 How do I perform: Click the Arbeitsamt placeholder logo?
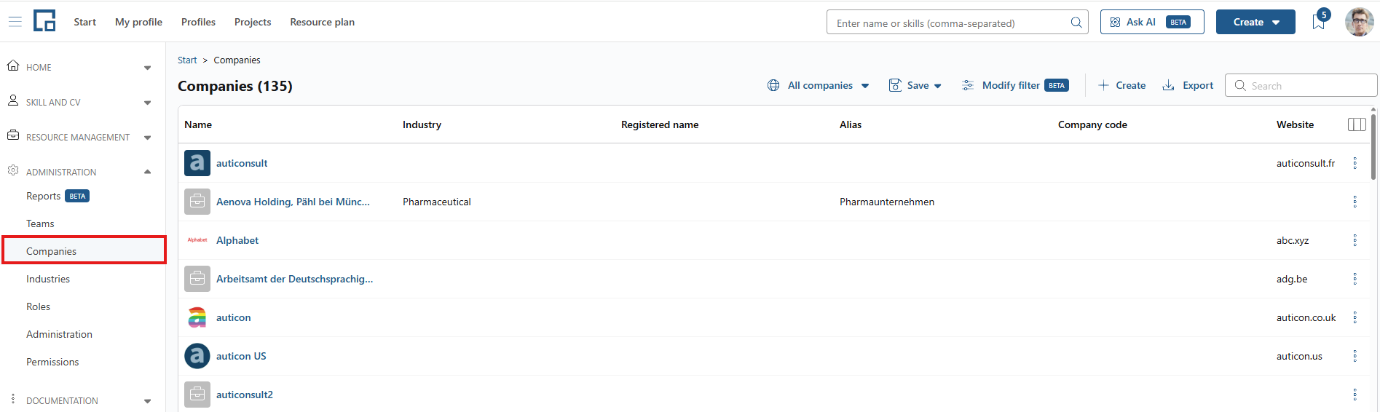coord(197,279)
